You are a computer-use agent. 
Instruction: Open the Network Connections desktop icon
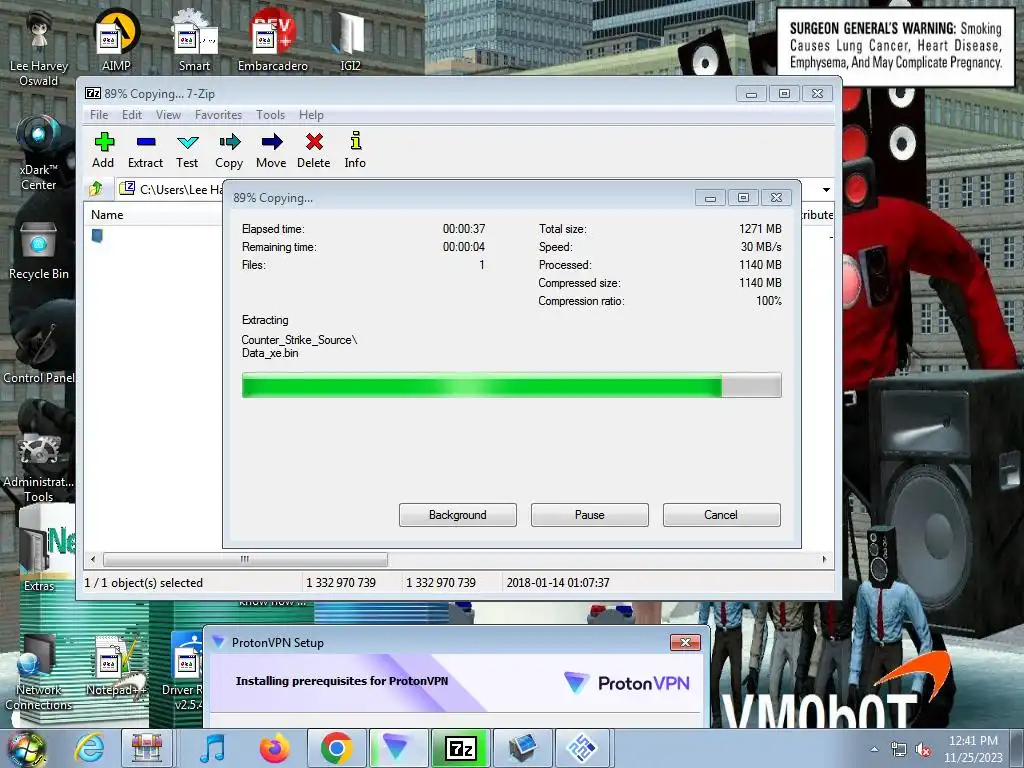coord(39,673)
